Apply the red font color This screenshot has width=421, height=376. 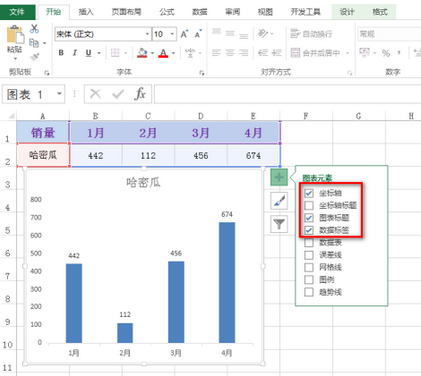click(163, 53)
